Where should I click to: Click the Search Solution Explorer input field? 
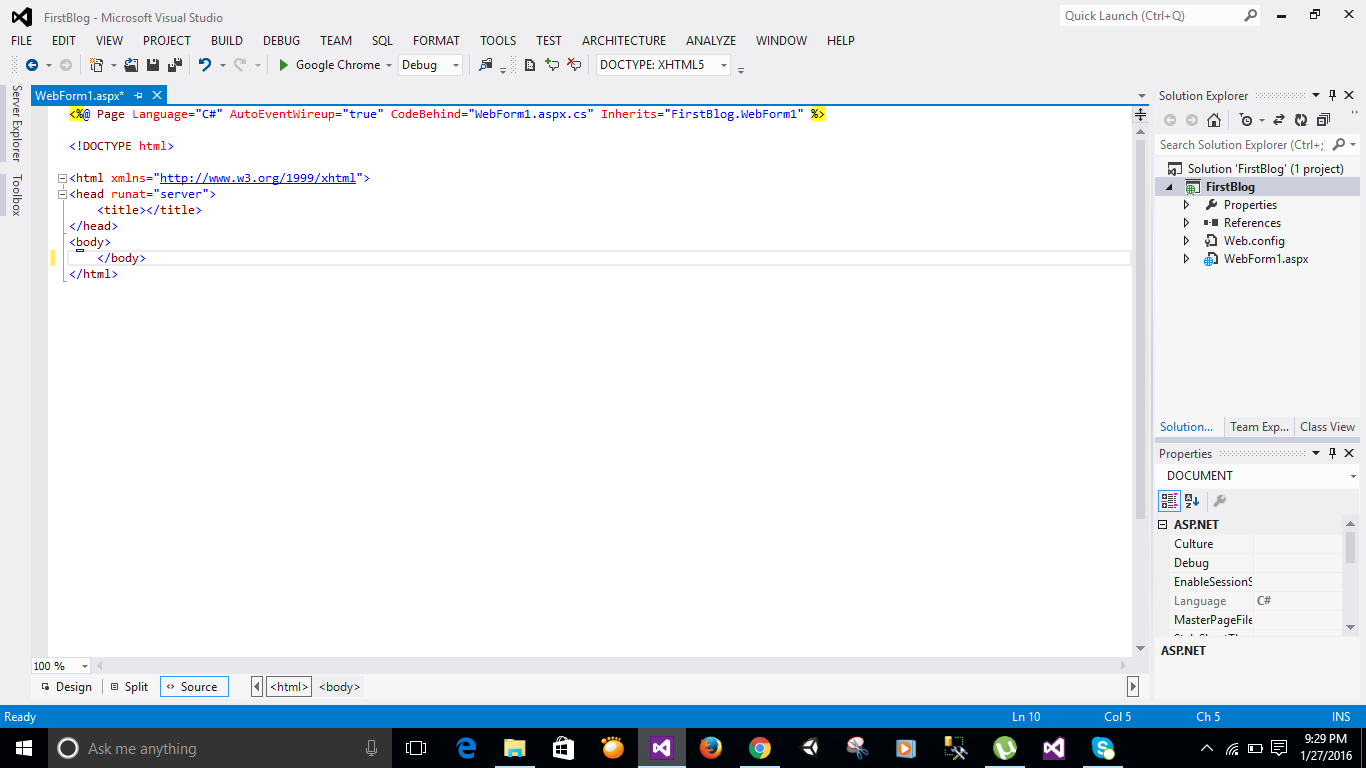pyautogui.click(x=1243, y=145)
